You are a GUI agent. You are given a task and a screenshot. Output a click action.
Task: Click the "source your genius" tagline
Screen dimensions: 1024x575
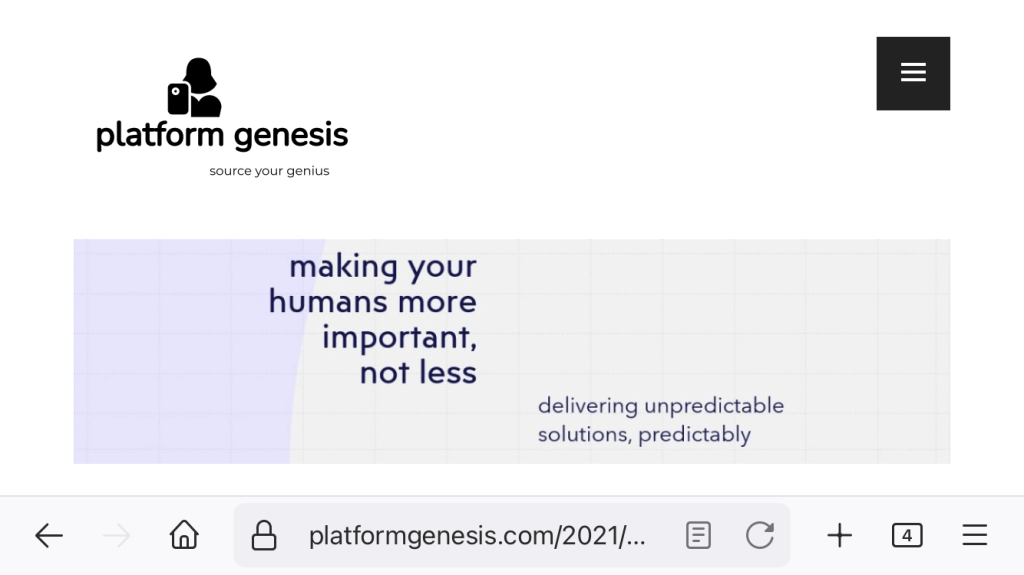coord(269,171)
